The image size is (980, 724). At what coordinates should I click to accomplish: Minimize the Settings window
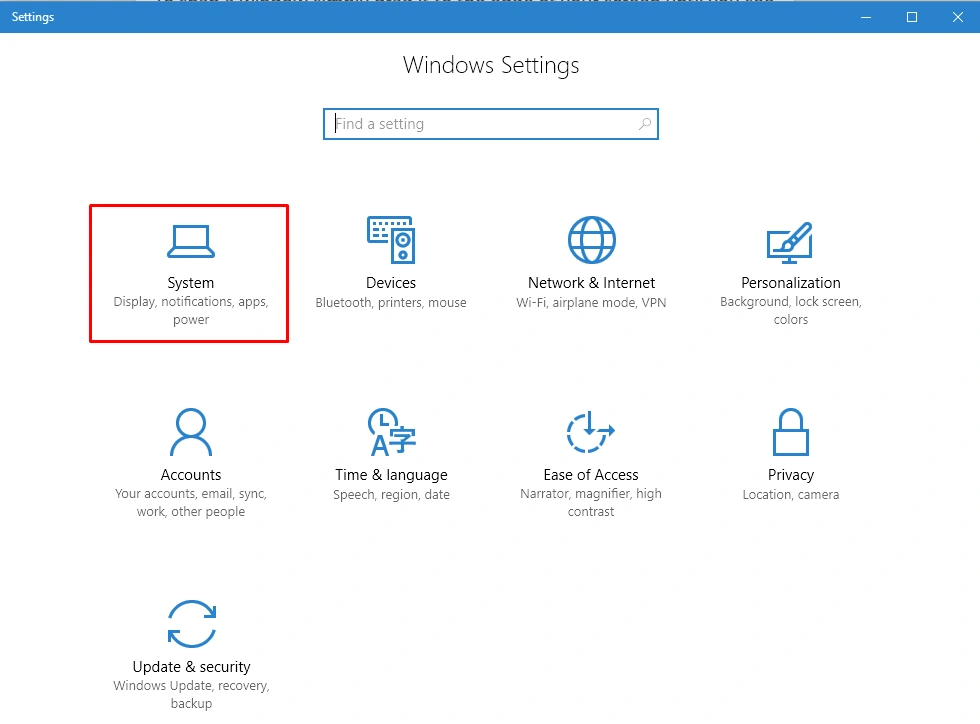pos(866,17)
